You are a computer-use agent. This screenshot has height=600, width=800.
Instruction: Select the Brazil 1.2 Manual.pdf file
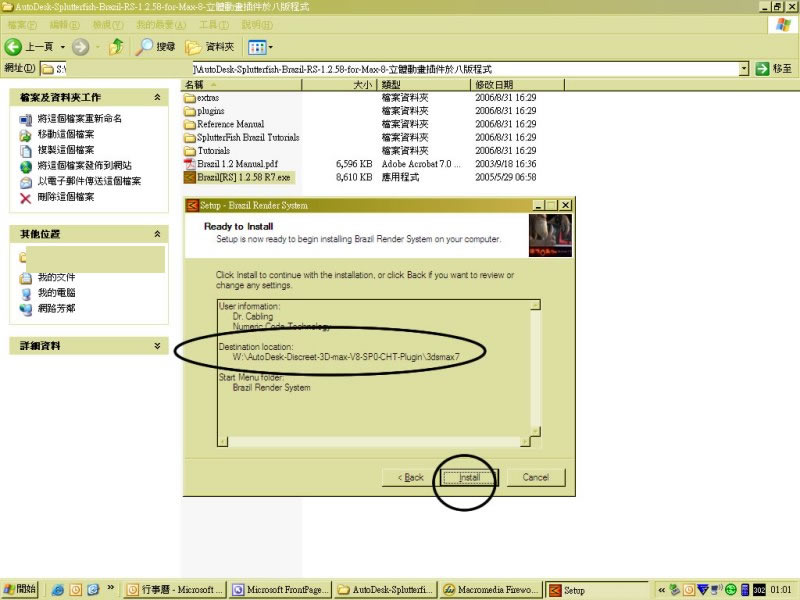click(231, 164)
